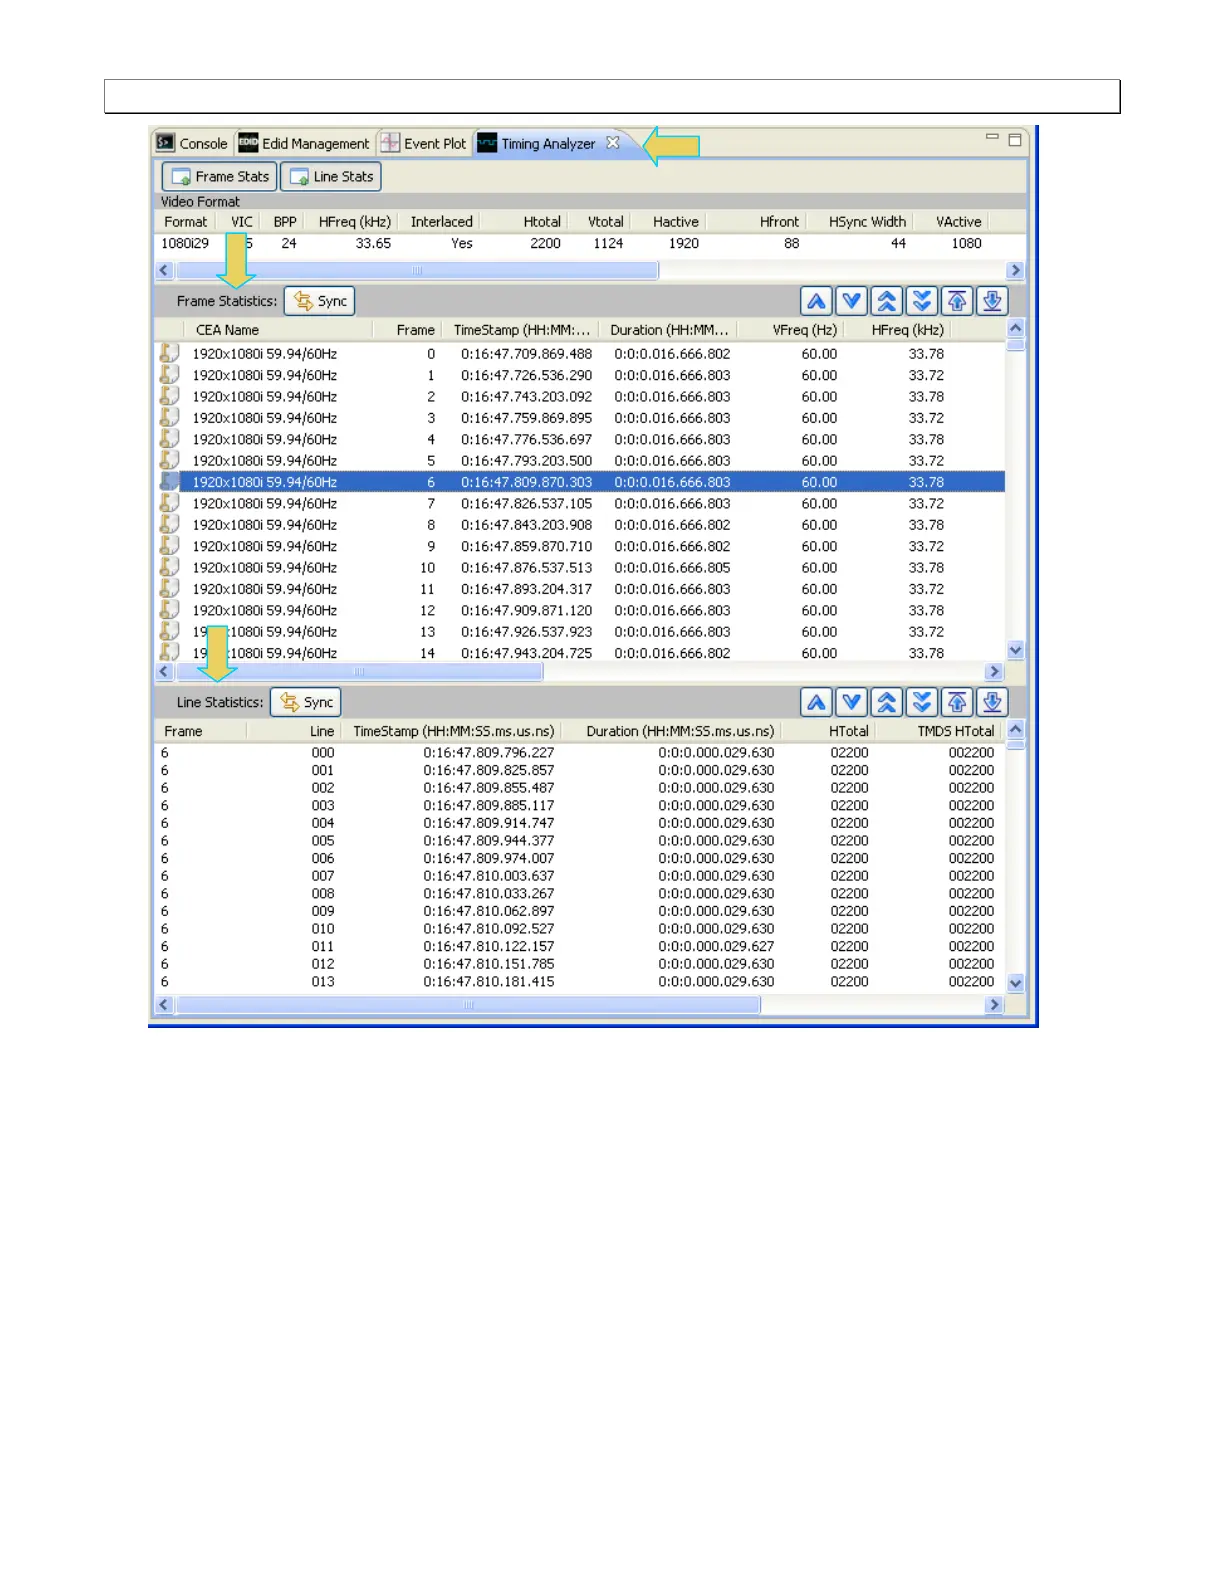Click the Frame Stats button
The height and width of the screenshot is (1584, 1224).
220,176
